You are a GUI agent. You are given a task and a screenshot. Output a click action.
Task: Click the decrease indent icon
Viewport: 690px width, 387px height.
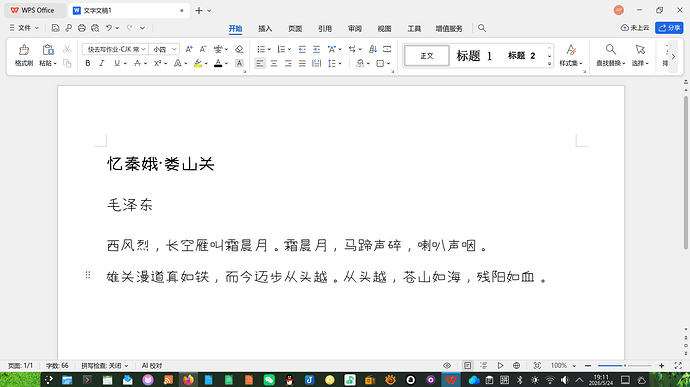[x=302, y=49]
